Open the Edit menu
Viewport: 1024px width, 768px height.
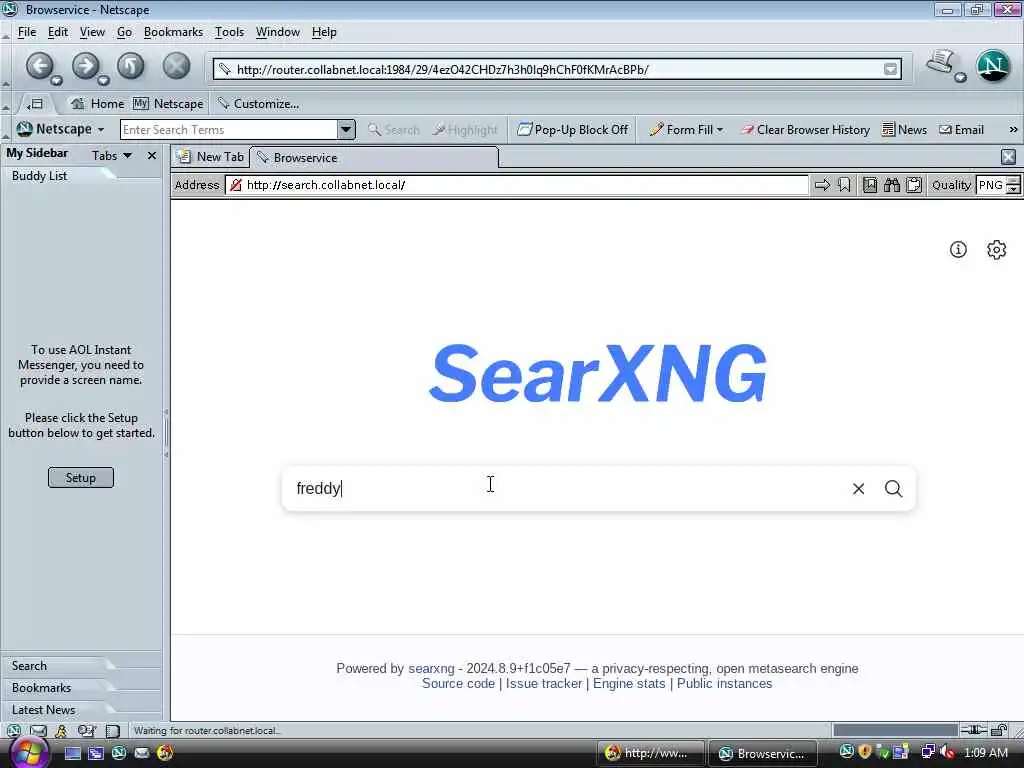click(57, 32)
